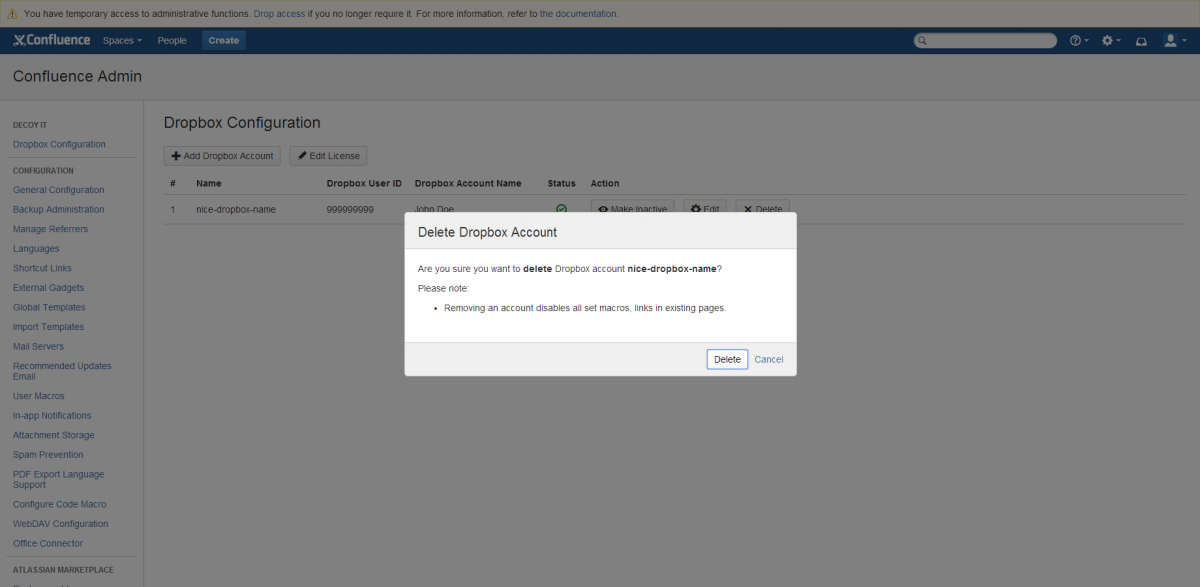The image size is (1200, 587).
Task: Click the search field in header
Action: [x=985, y=41]
